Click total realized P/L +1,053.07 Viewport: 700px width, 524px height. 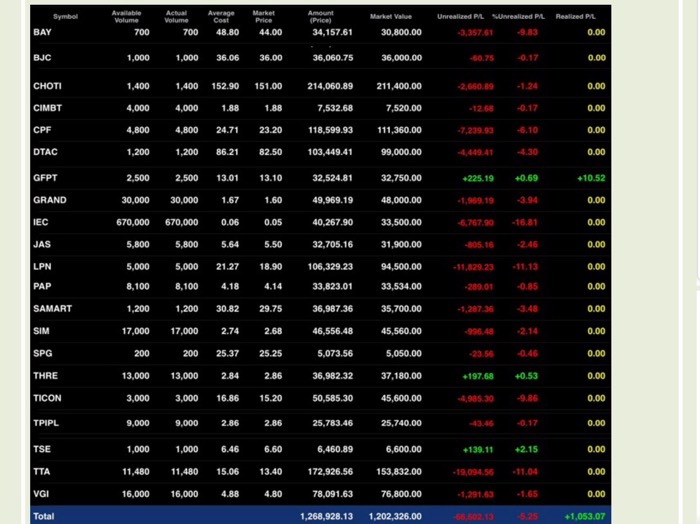point(585,516)
